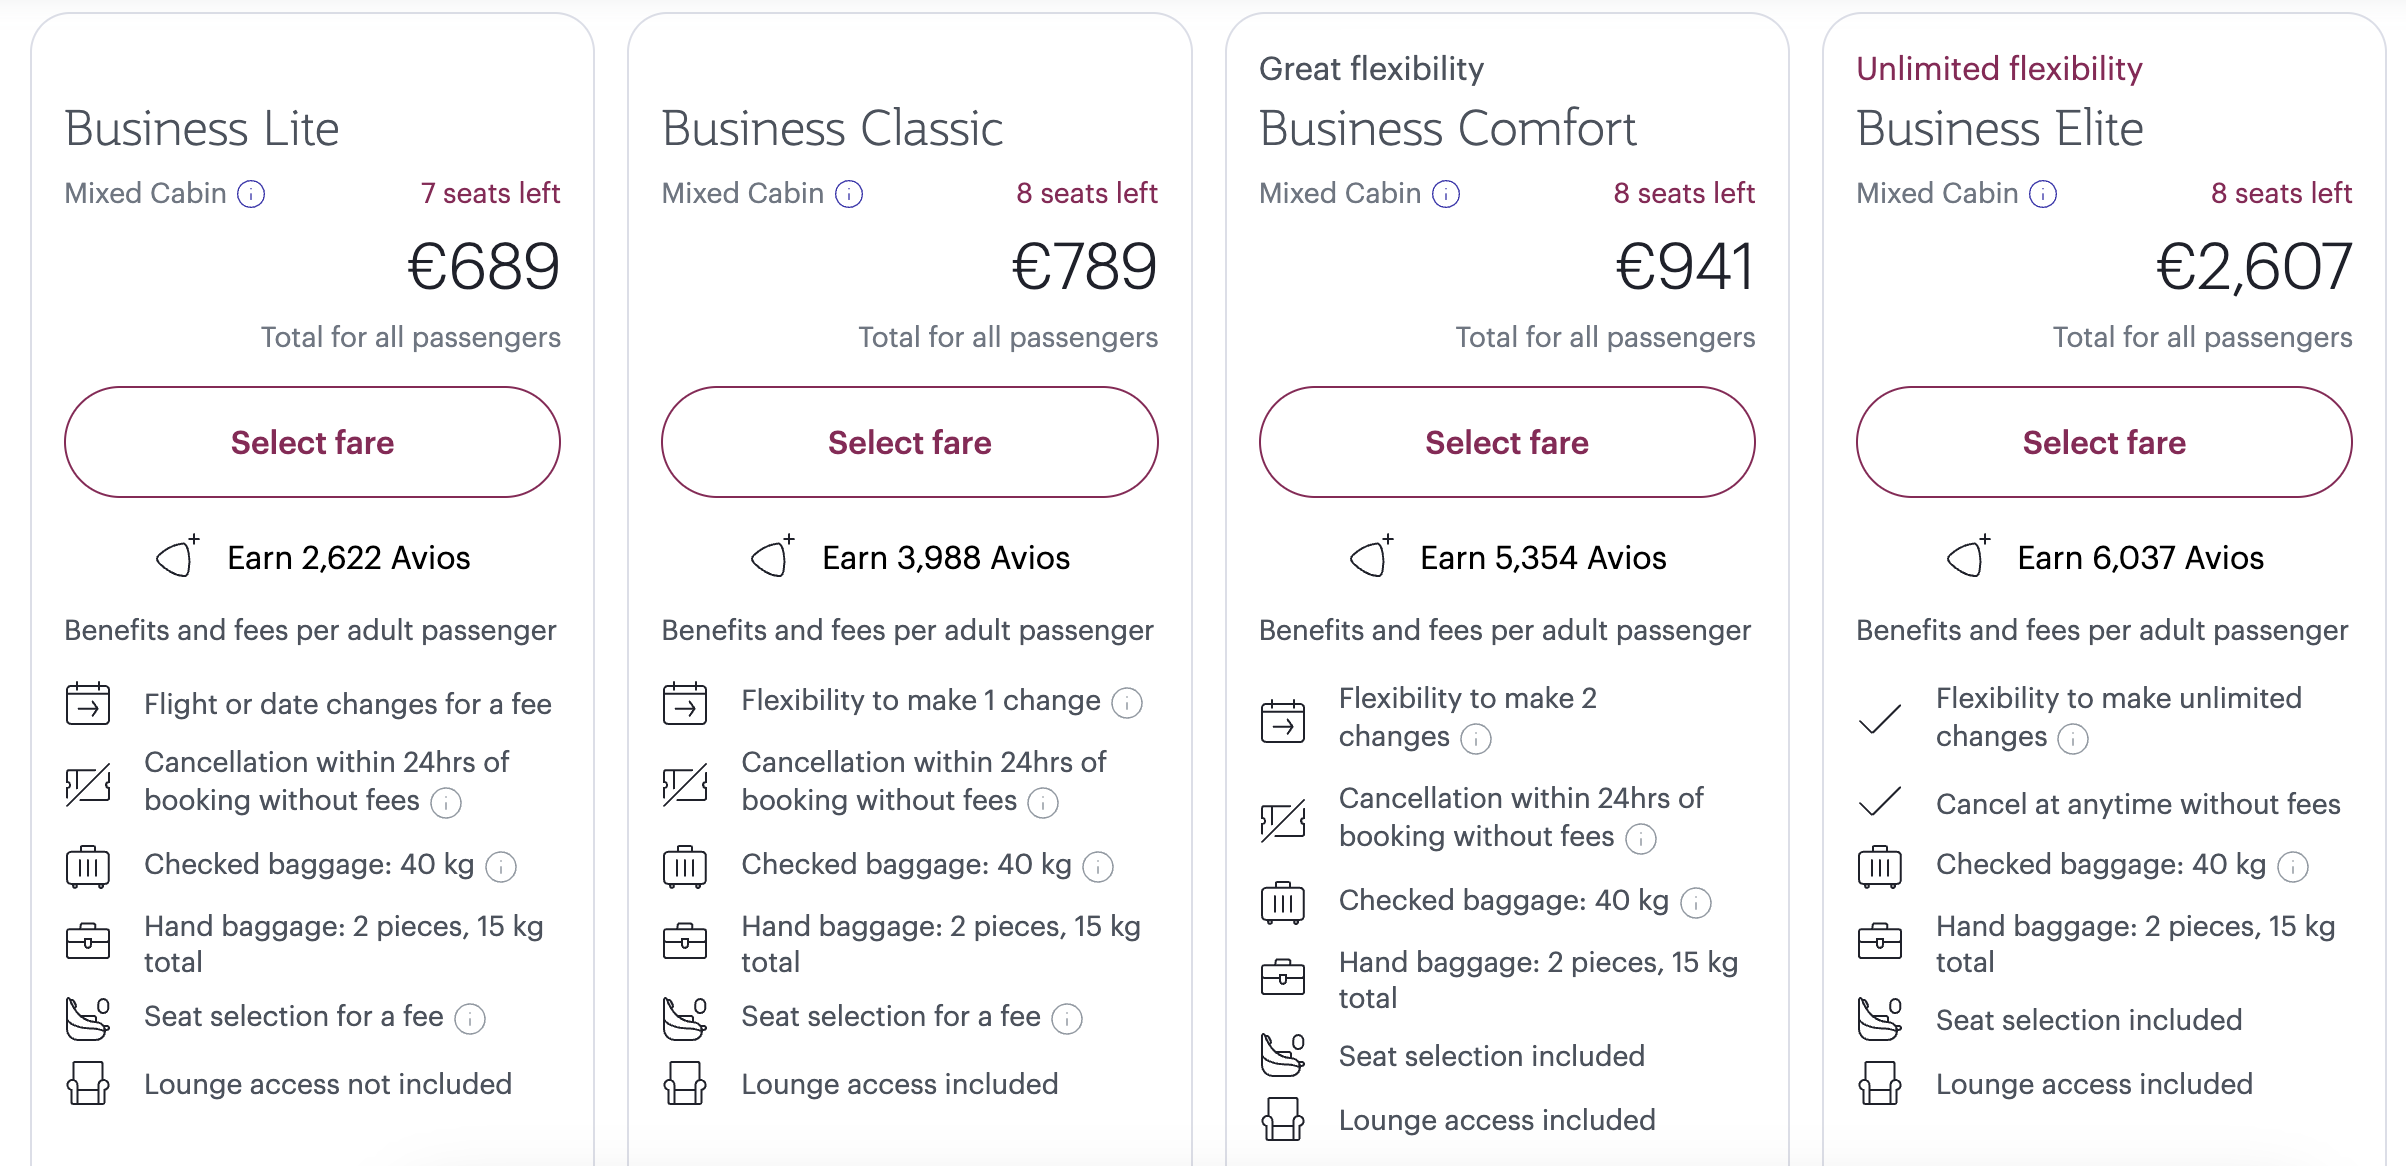Screen dimensions: 2406x1166
Task: Open checked baggage info in Business Elite
Action: 2293,867
